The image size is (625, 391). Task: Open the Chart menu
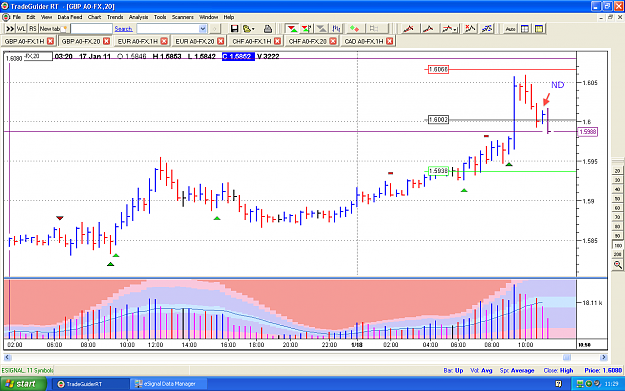click(x=94, y=17)
